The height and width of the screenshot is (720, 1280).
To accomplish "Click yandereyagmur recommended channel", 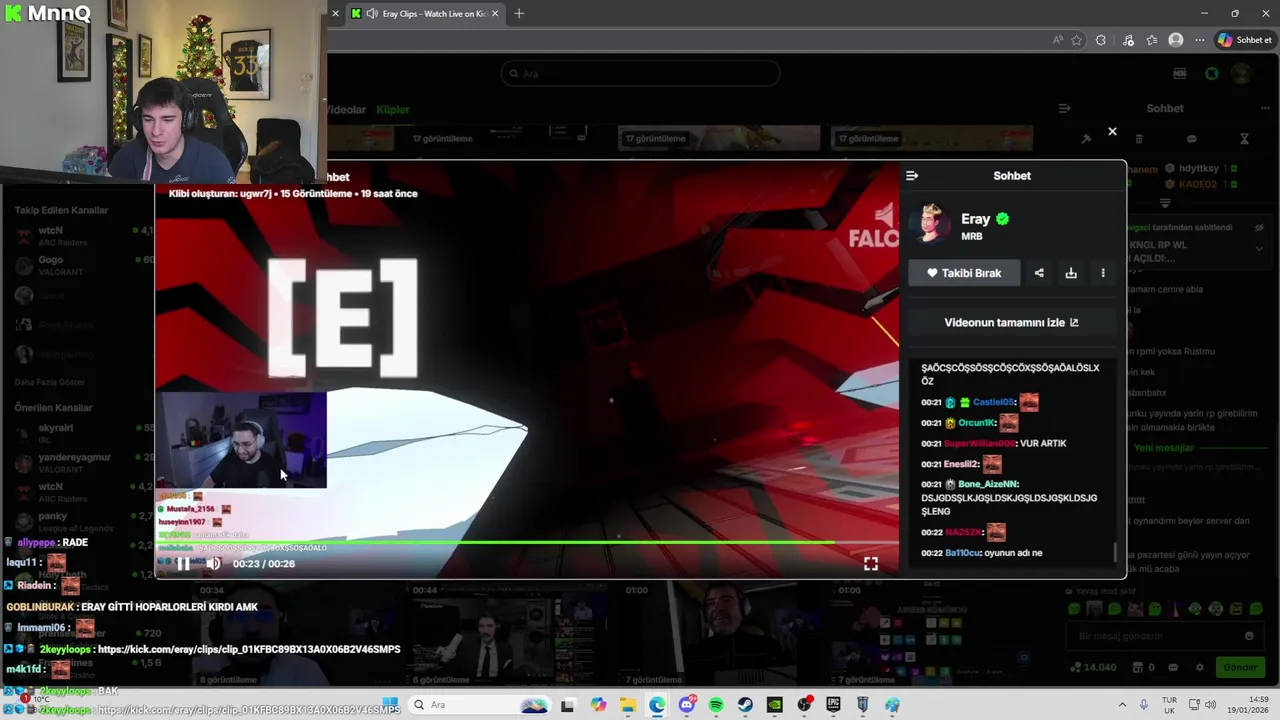I will tap(84, 463).
